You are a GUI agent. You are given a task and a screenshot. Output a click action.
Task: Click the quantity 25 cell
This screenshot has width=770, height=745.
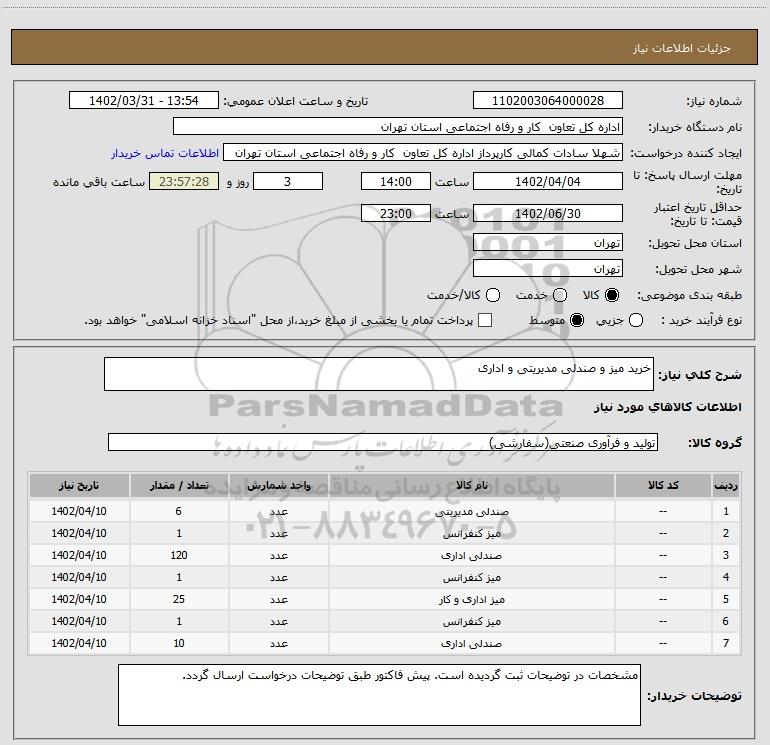tap(179, 600)
